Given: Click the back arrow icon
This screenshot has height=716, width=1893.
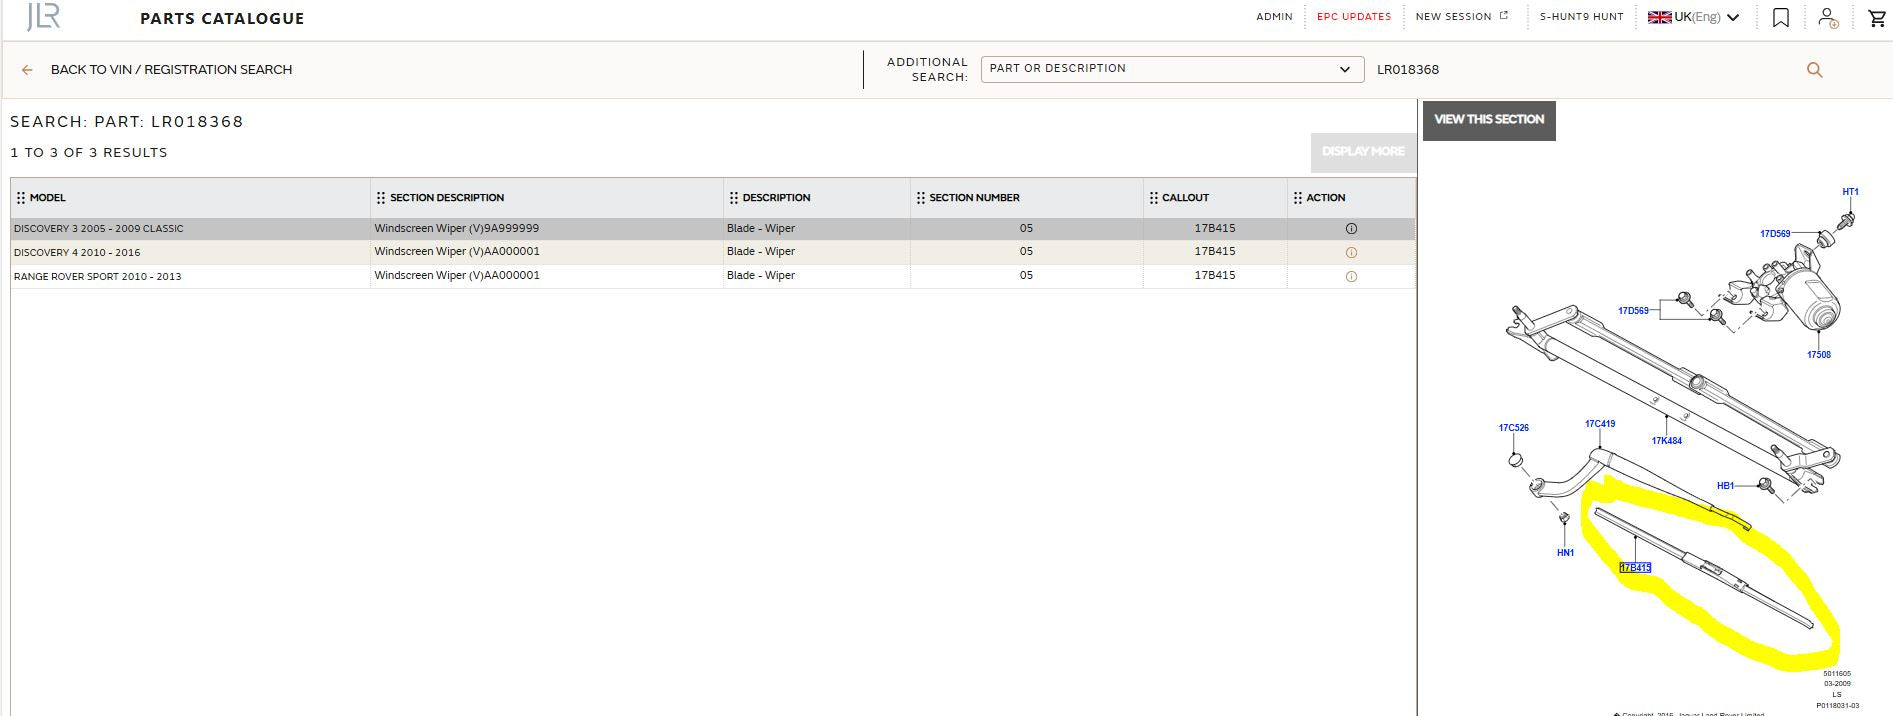Looking at the screenshot, I should [27, 70].
